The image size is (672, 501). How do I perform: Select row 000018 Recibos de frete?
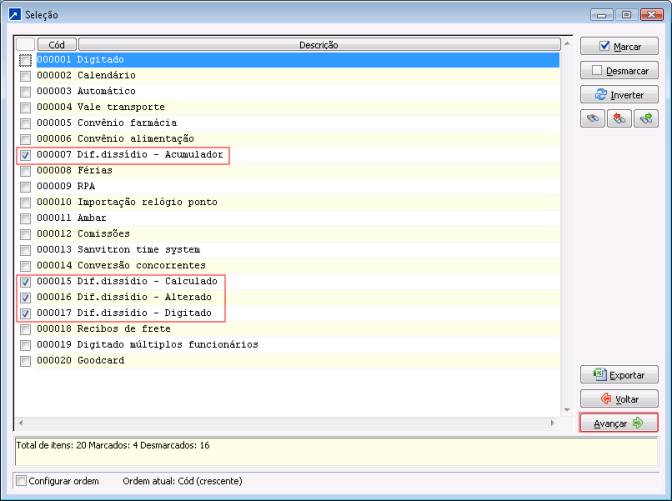point(298,329)
